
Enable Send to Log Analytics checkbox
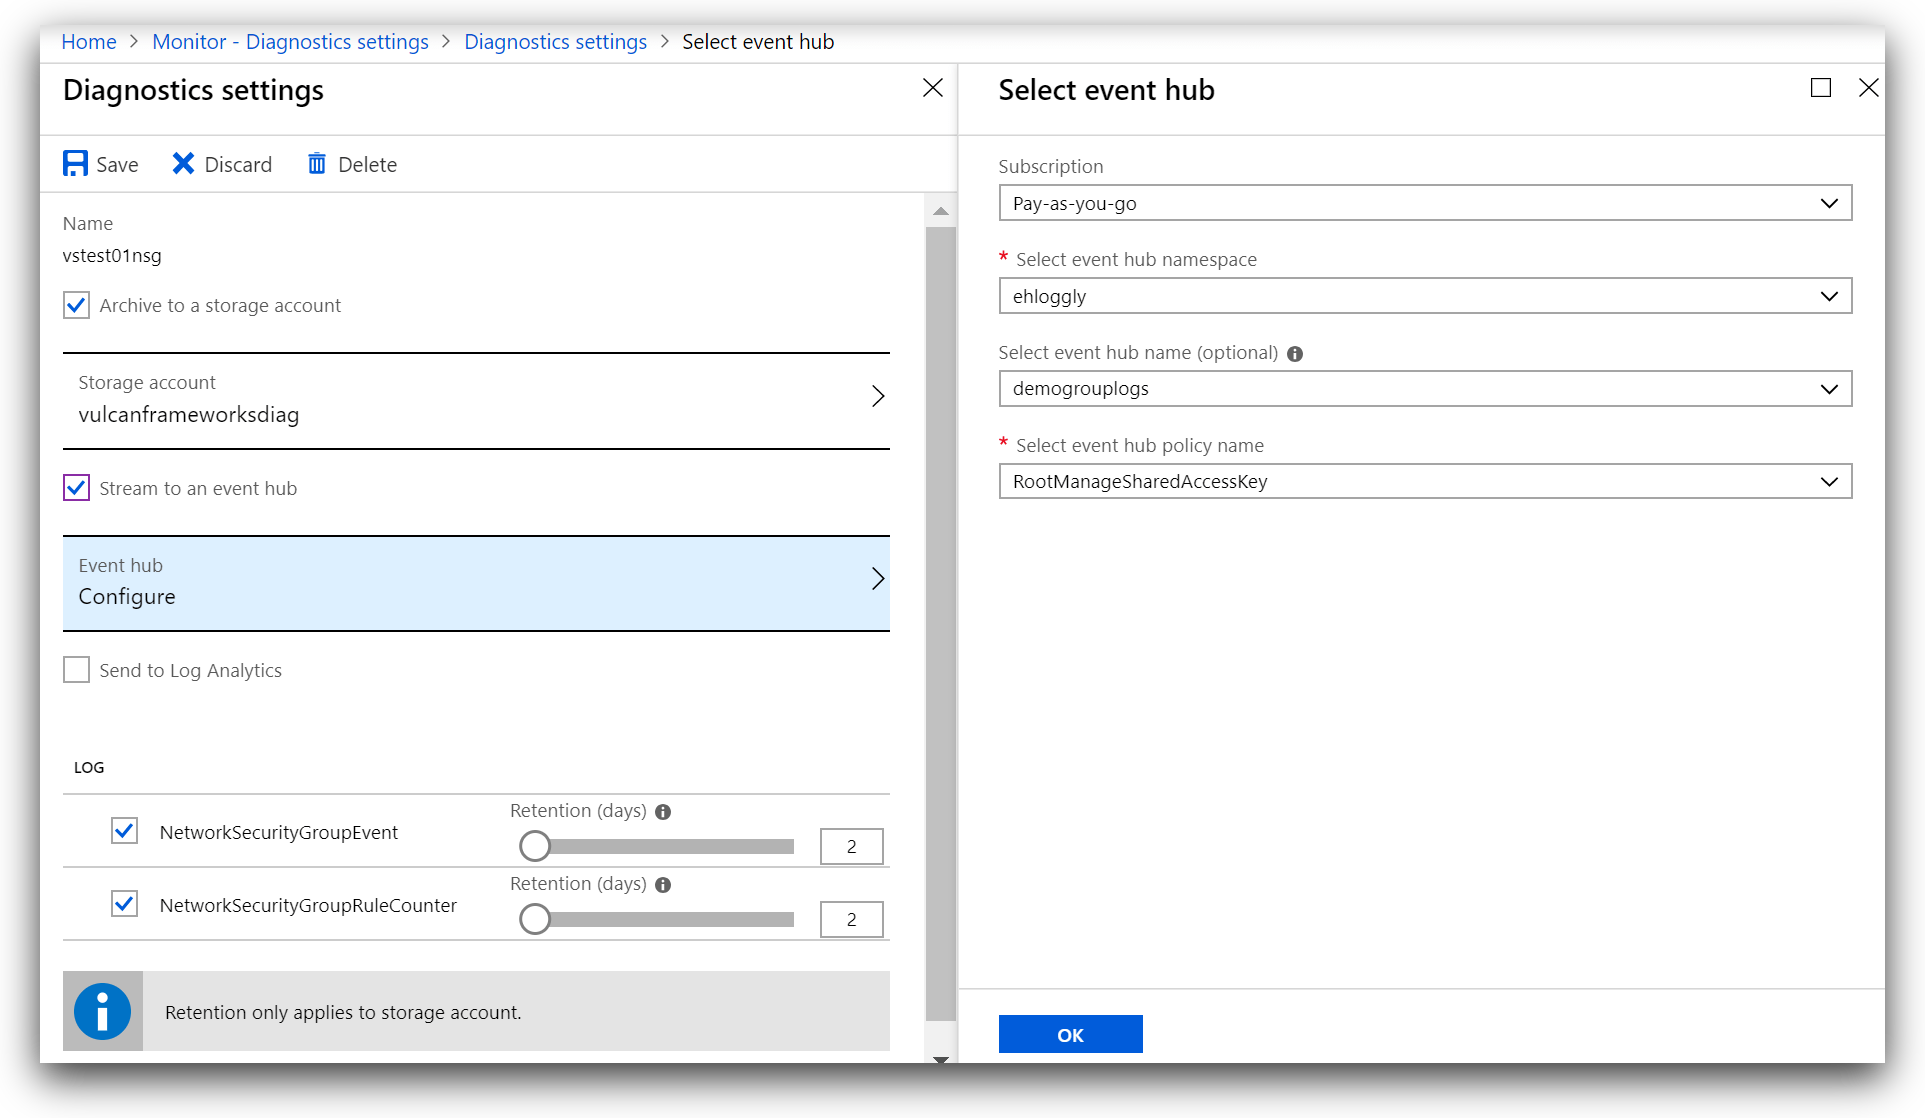click(x=77, y=670)
